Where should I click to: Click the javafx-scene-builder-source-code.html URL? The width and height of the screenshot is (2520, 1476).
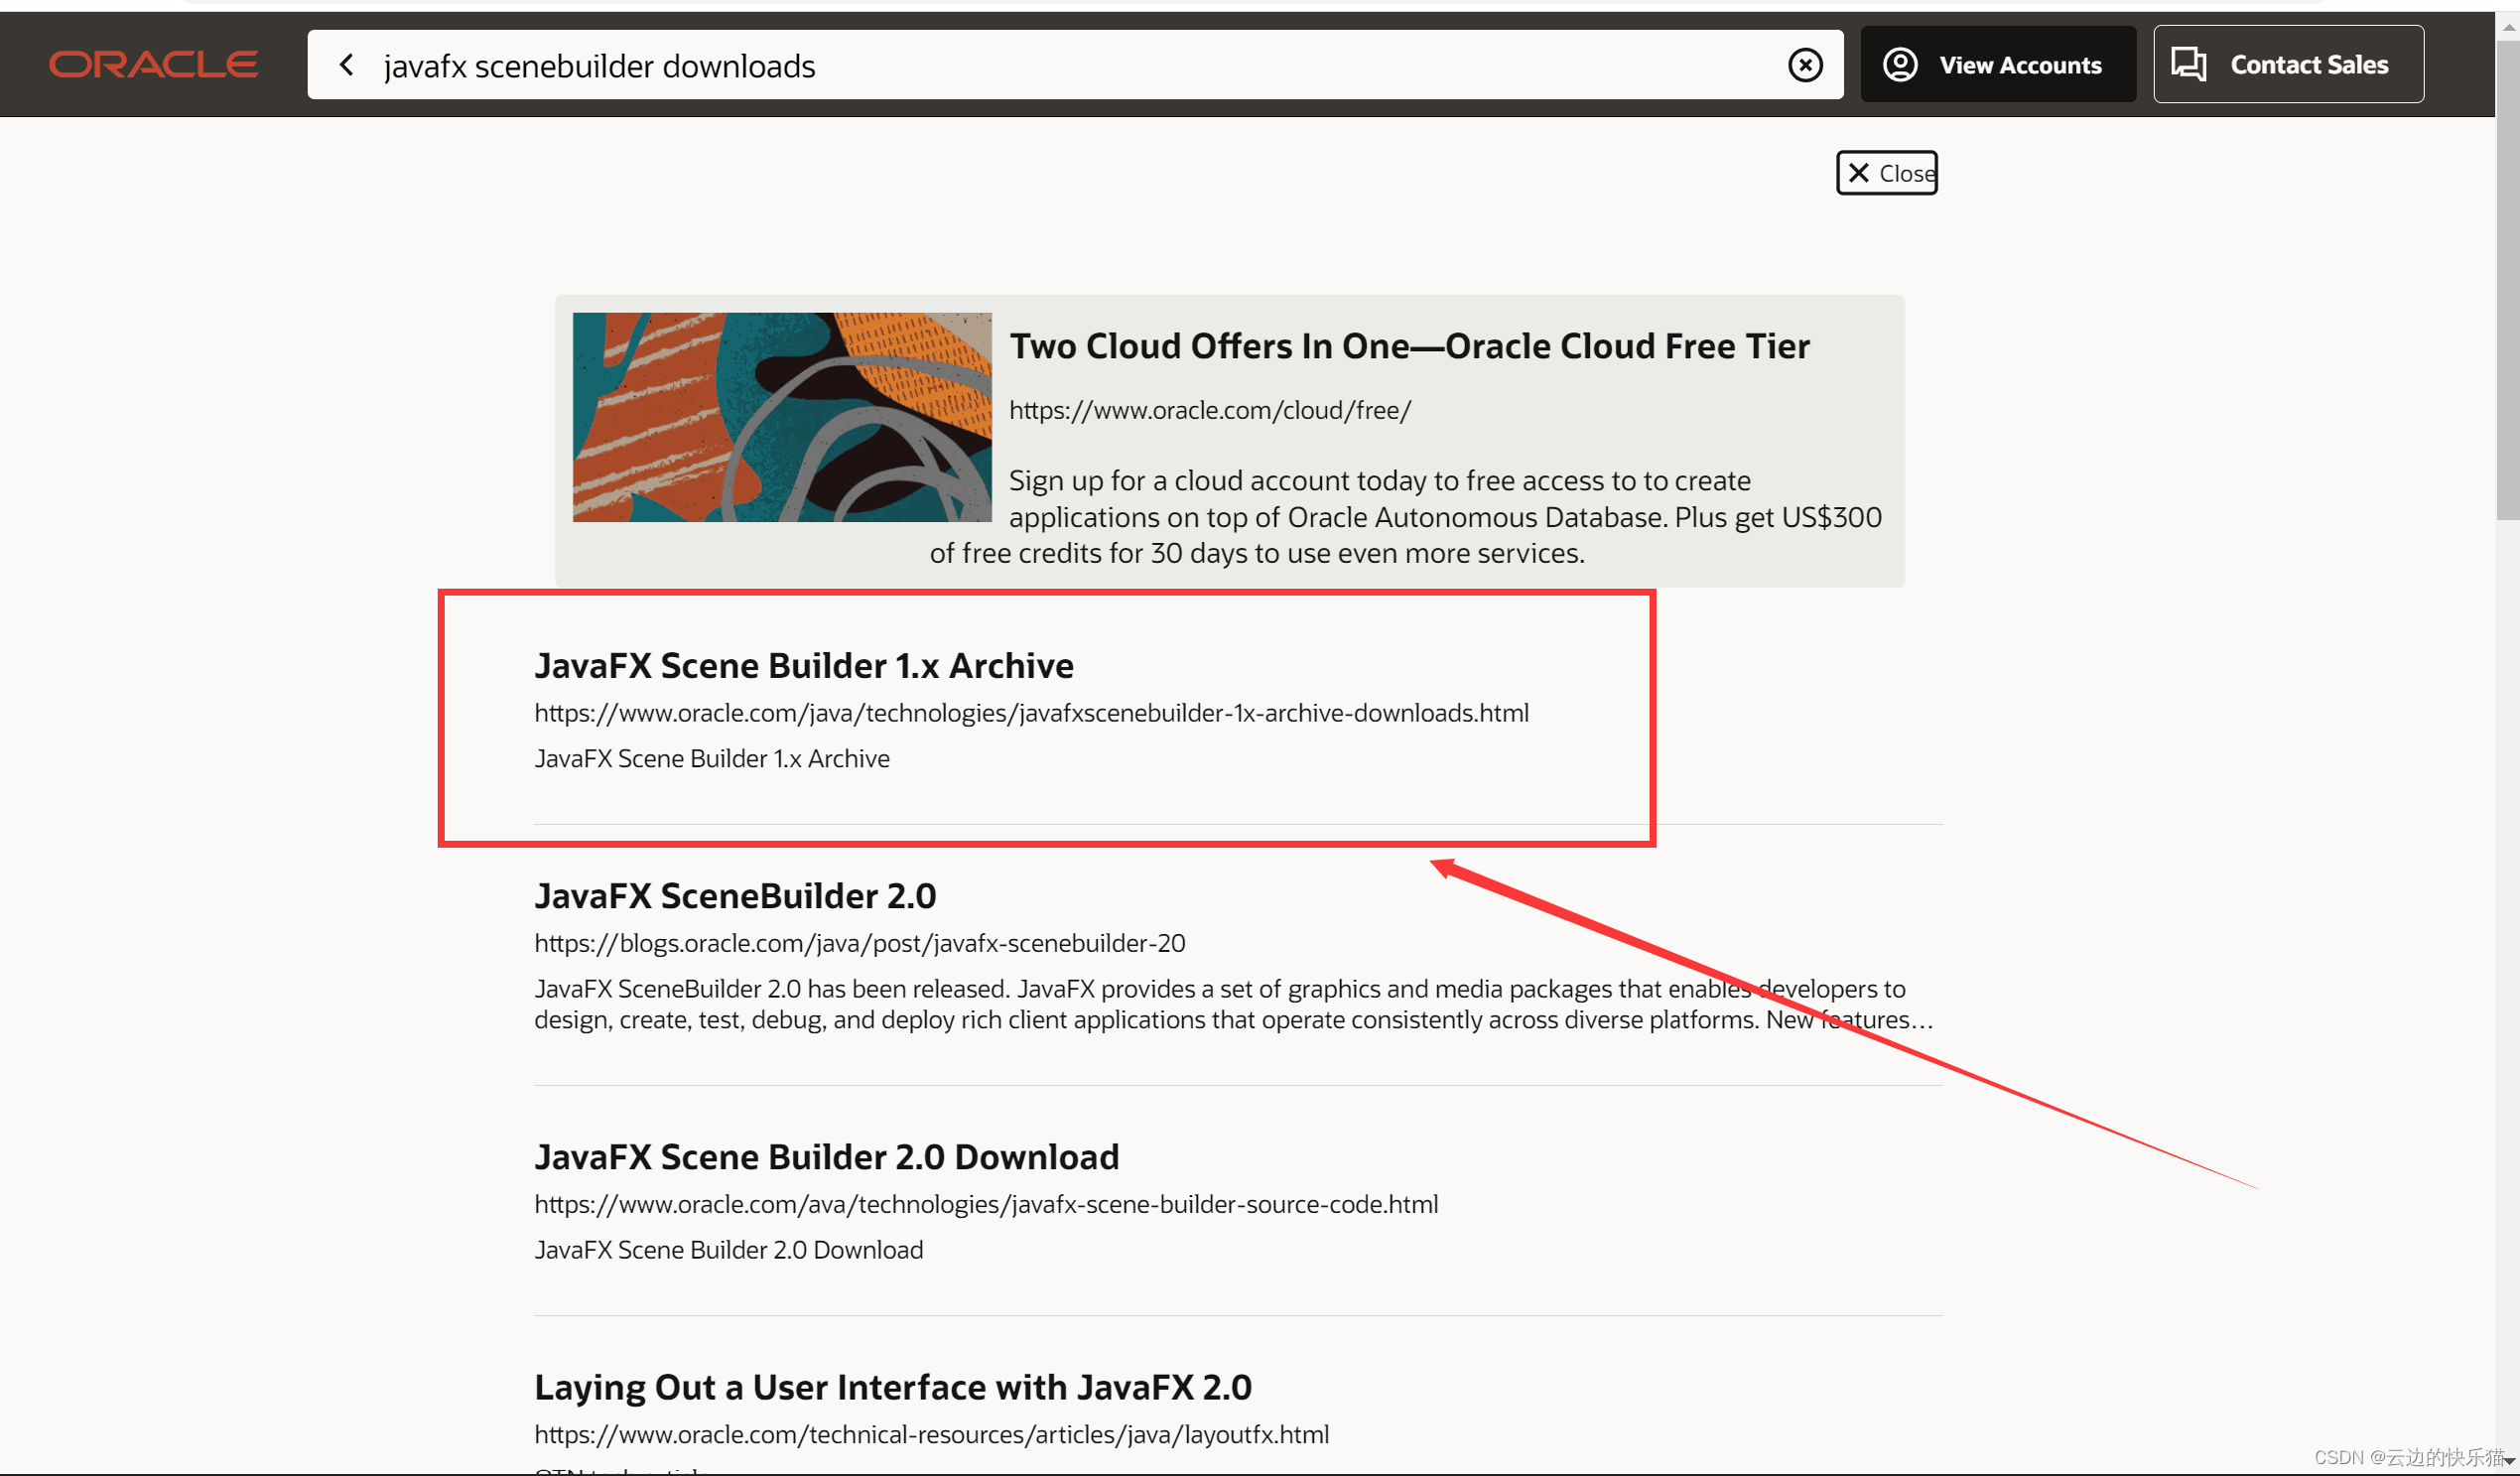(985, 1204)
